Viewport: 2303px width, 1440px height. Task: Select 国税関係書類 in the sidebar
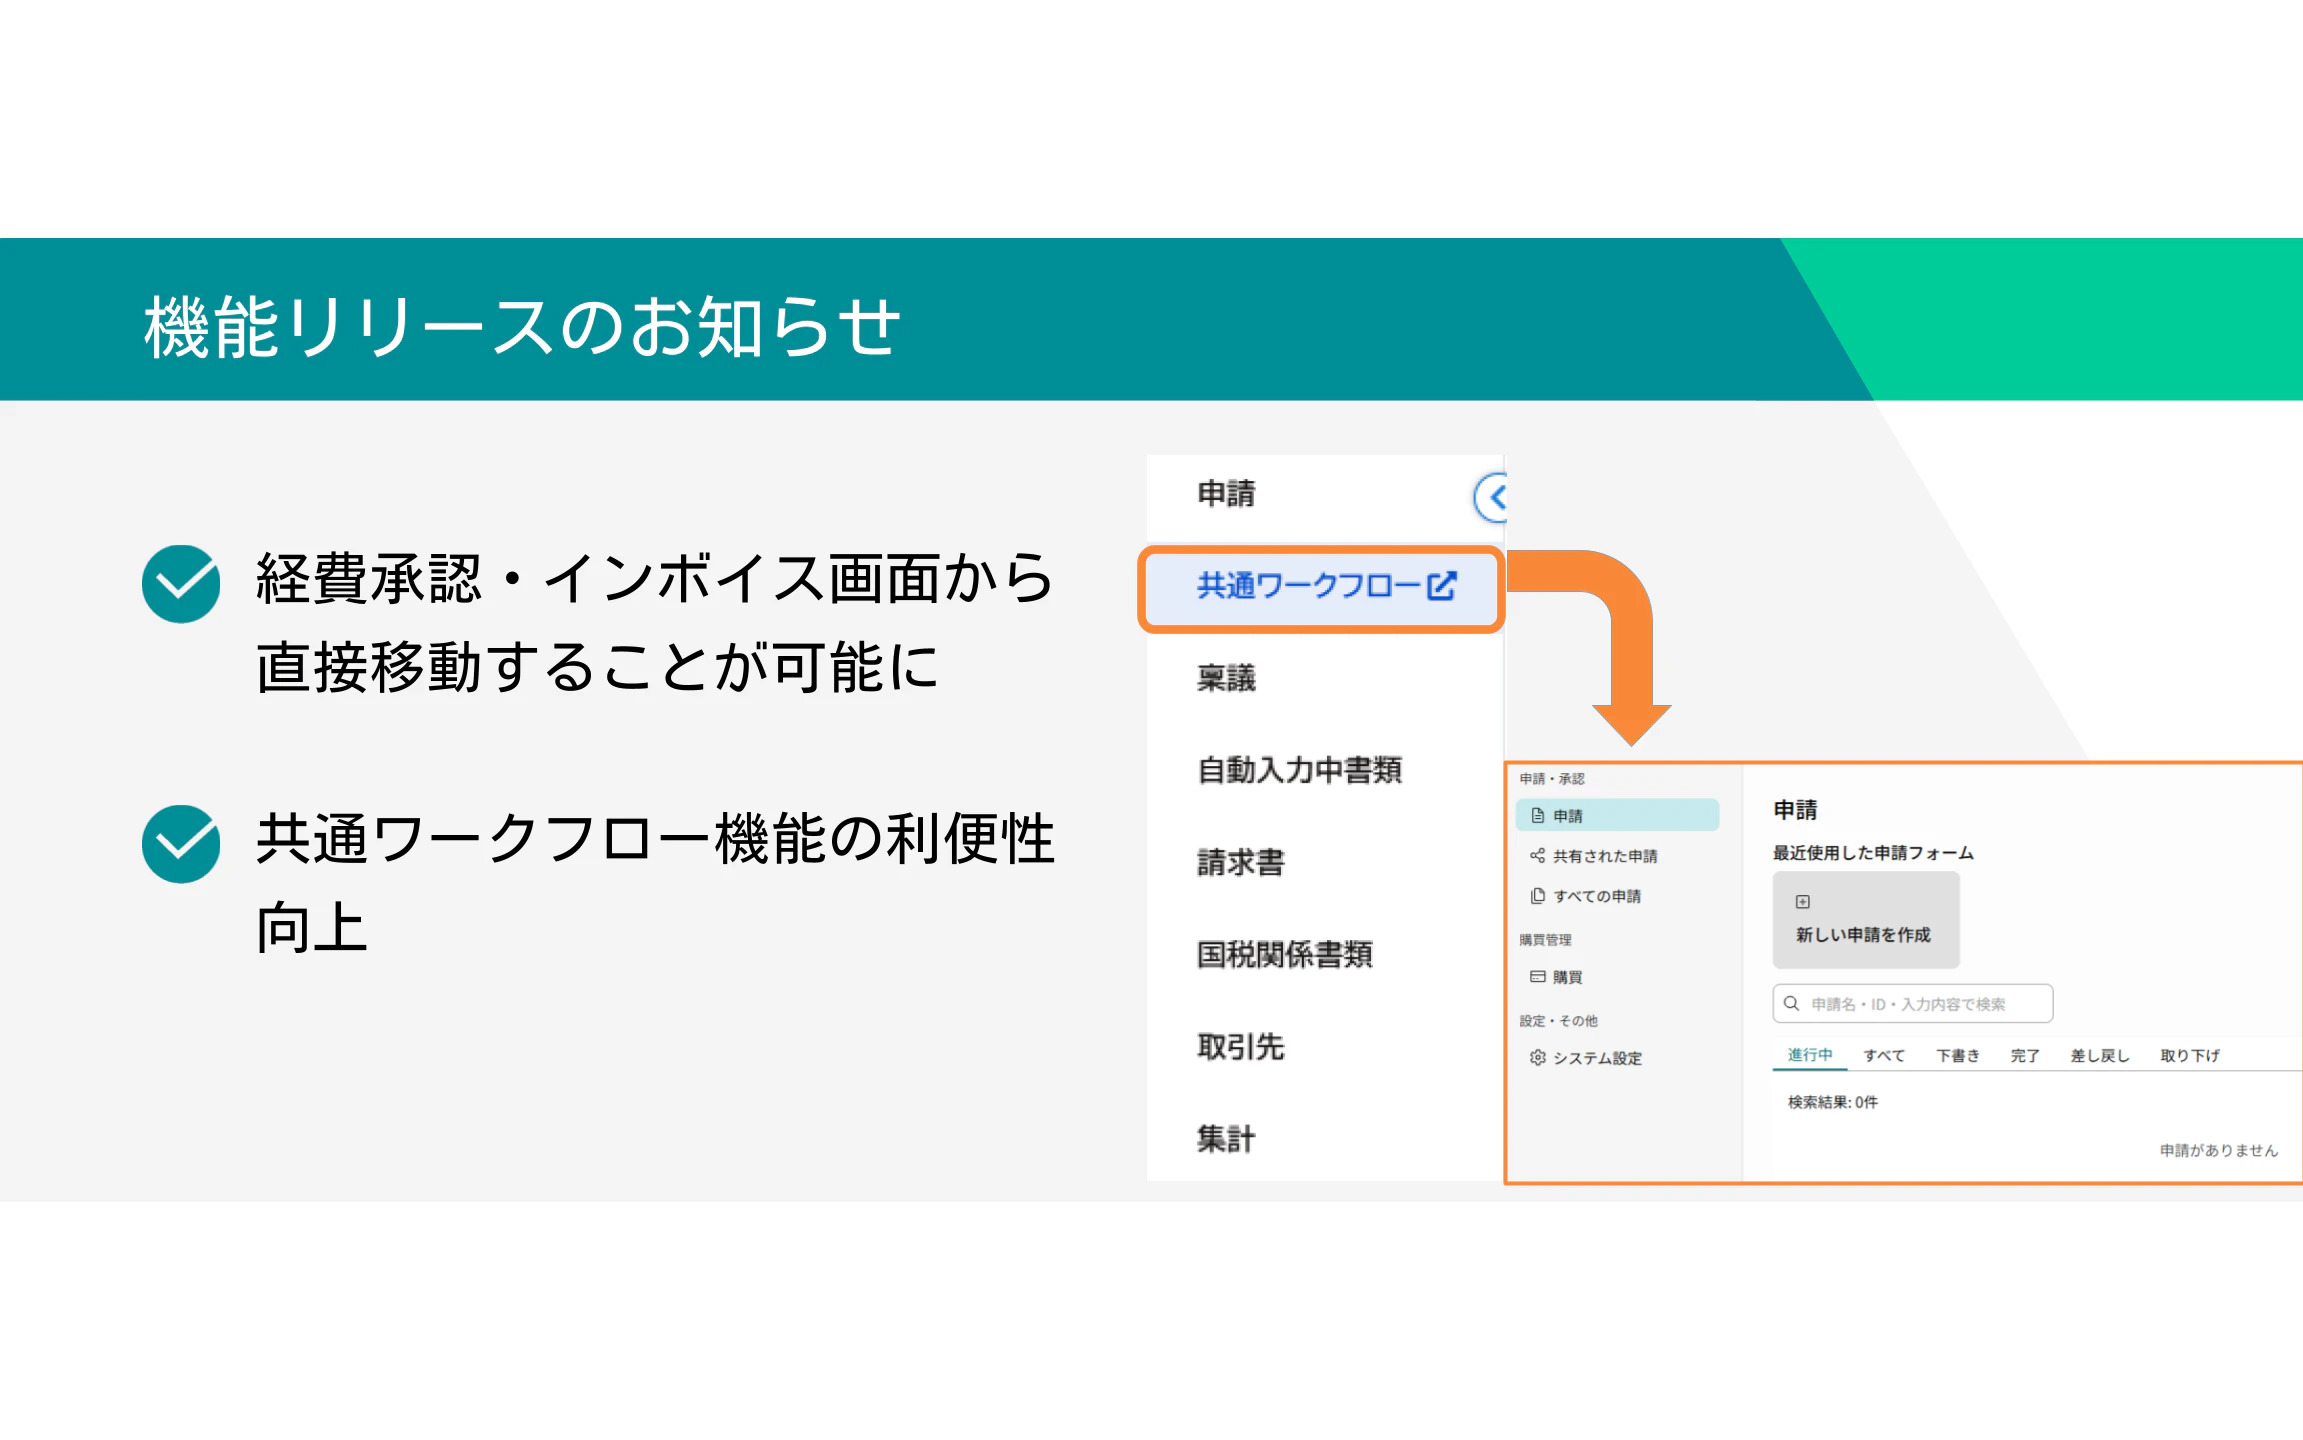point(1284,955)
